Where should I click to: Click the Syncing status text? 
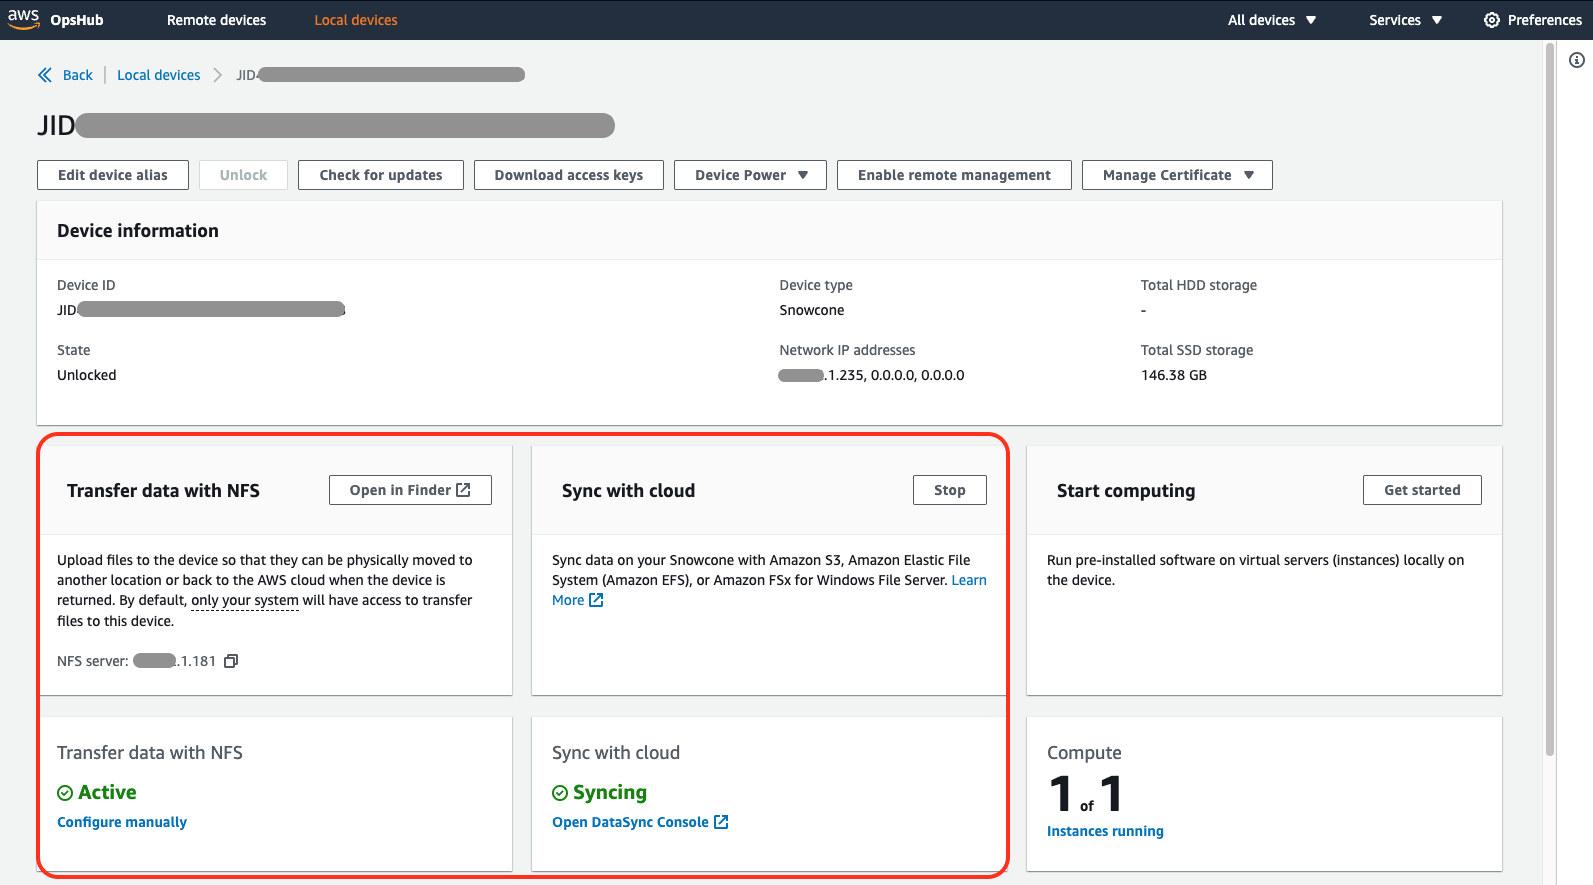click(x=610, y=793)
